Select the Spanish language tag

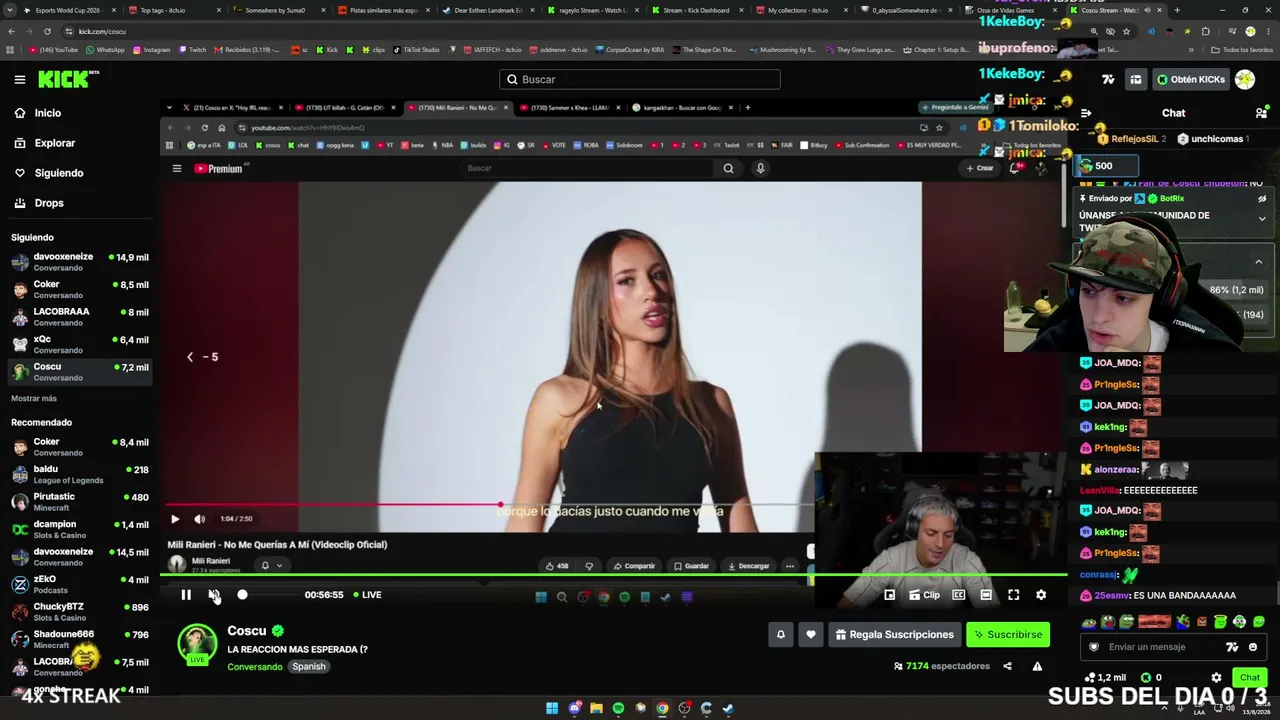[309, 667]
